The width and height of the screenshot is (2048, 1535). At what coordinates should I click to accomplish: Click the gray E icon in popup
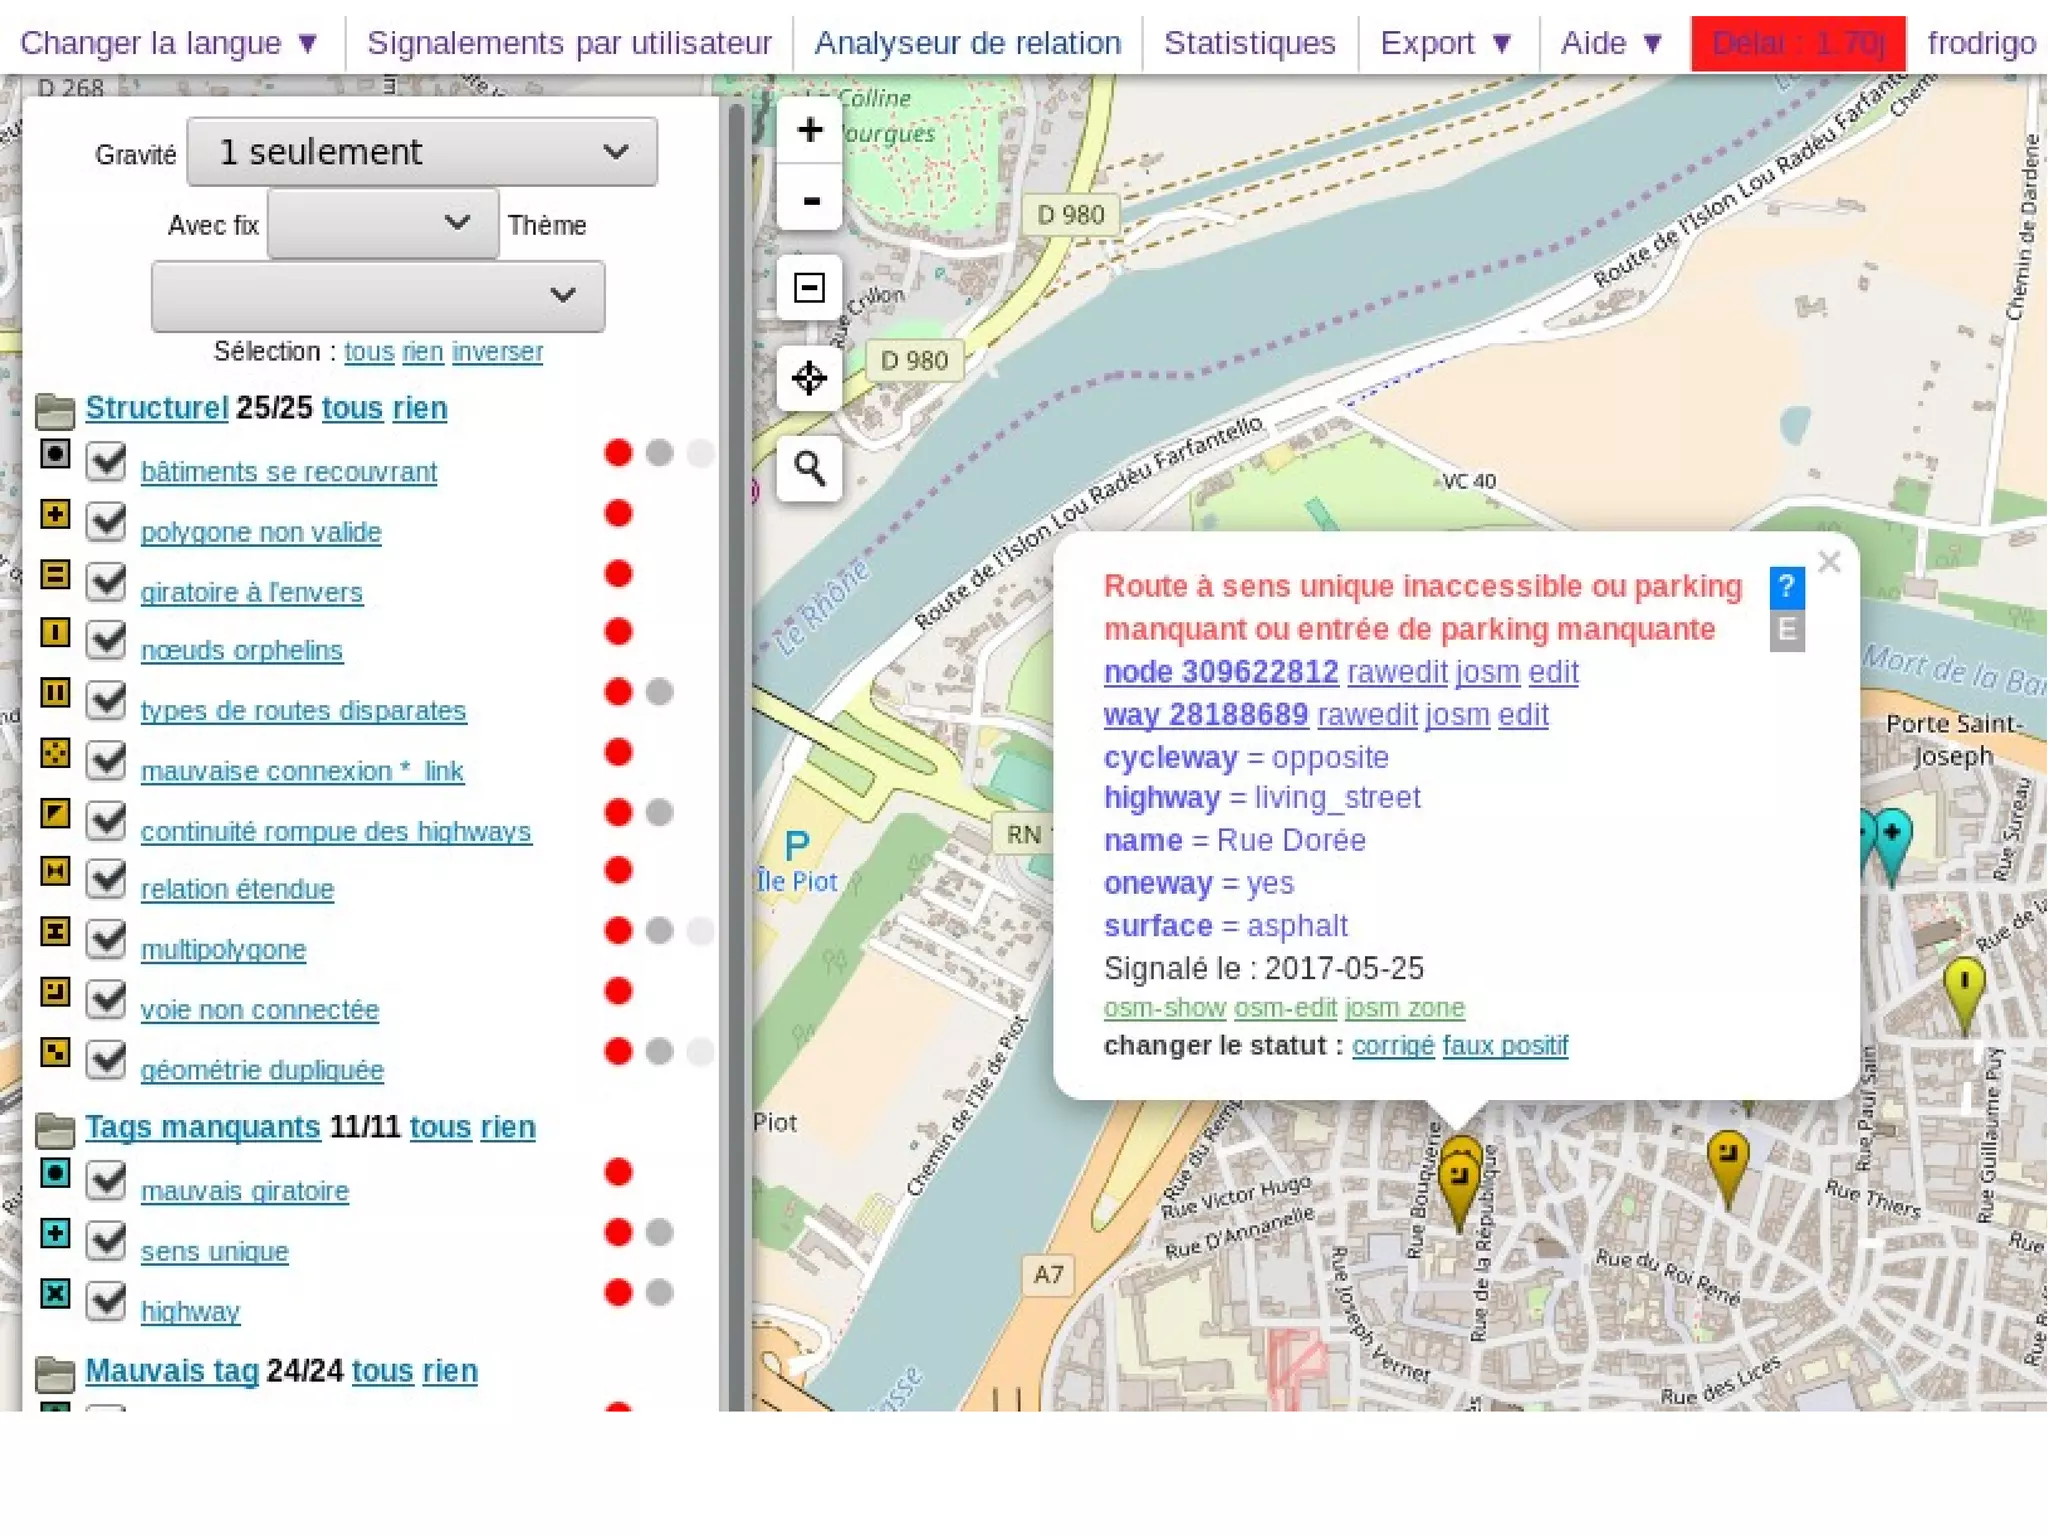(1786, 631)
